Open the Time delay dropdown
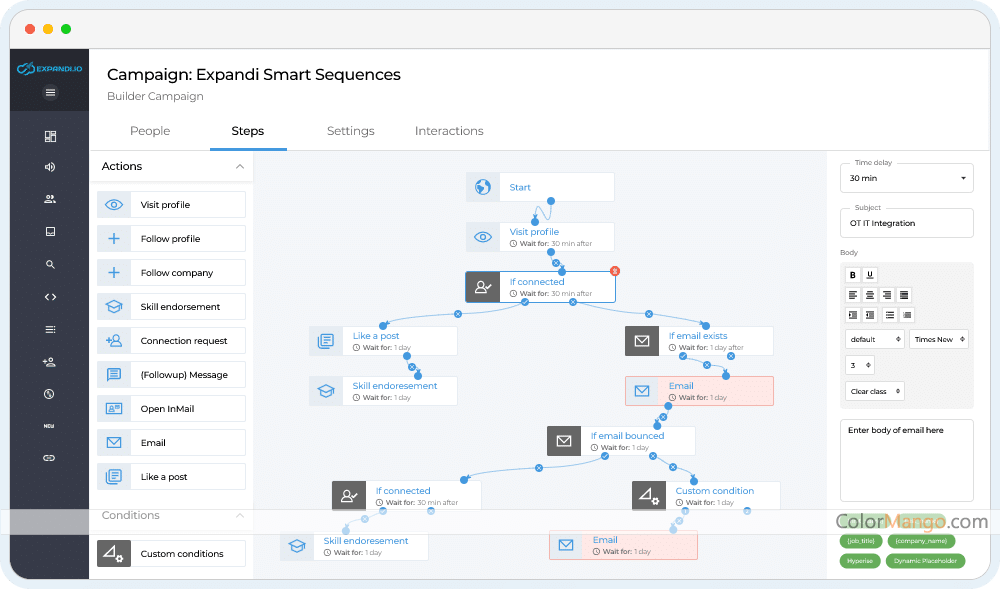 [x=906, y=178]
